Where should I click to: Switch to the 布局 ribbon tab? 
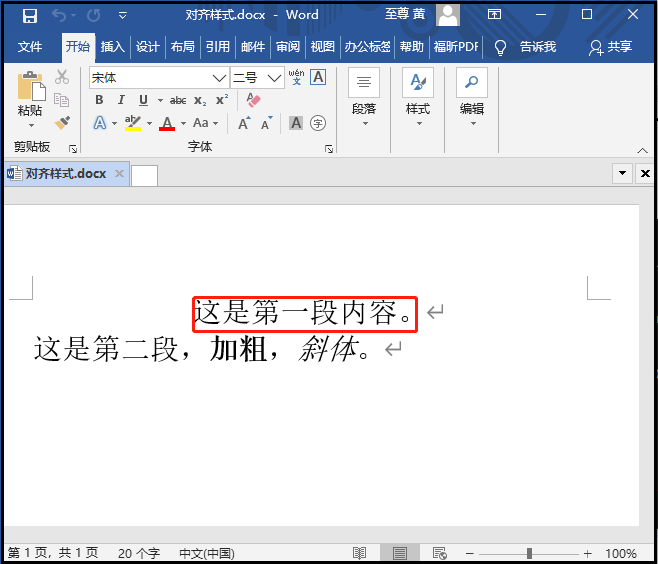[x=183, y=47]
